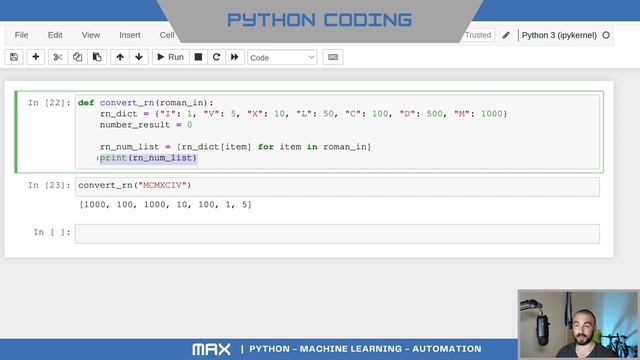This screenshot has height=360, width=640.
Task: Click the In [23] prompt label
Action: coord(49,185)
